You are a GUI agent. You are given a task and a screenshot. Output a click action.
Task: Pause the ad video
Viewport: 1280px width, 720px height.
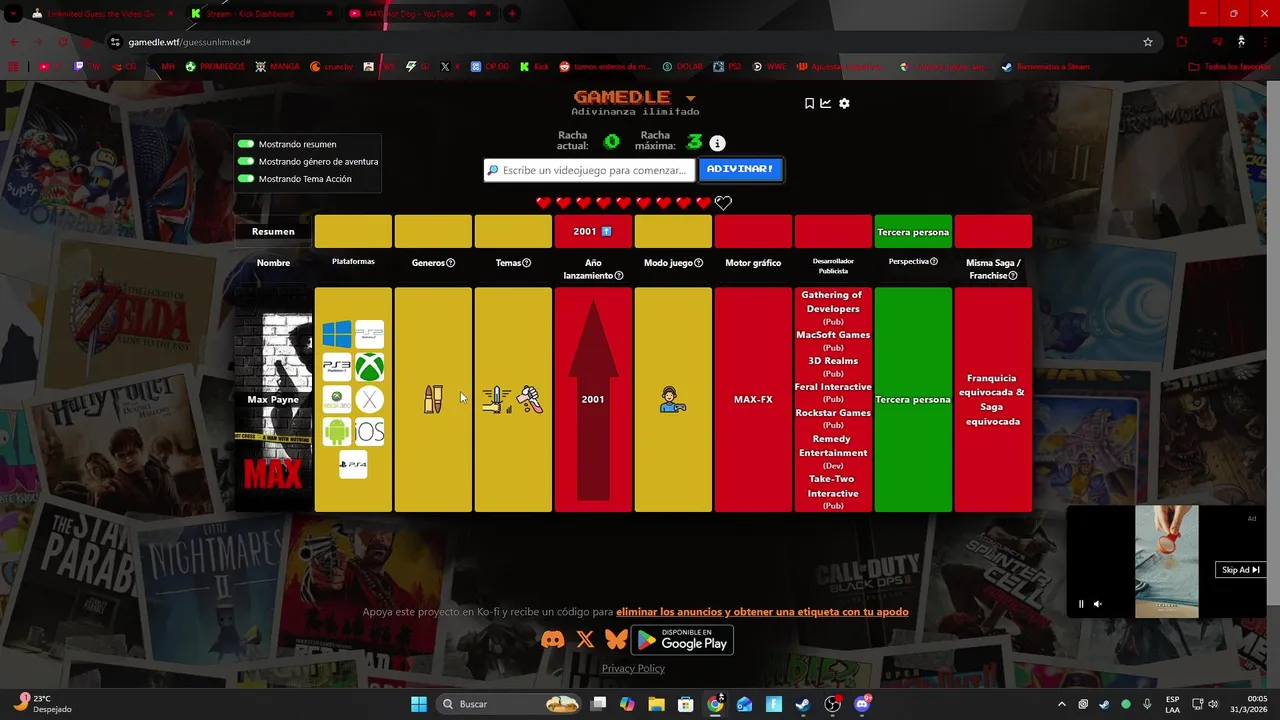pos(1080,604)
